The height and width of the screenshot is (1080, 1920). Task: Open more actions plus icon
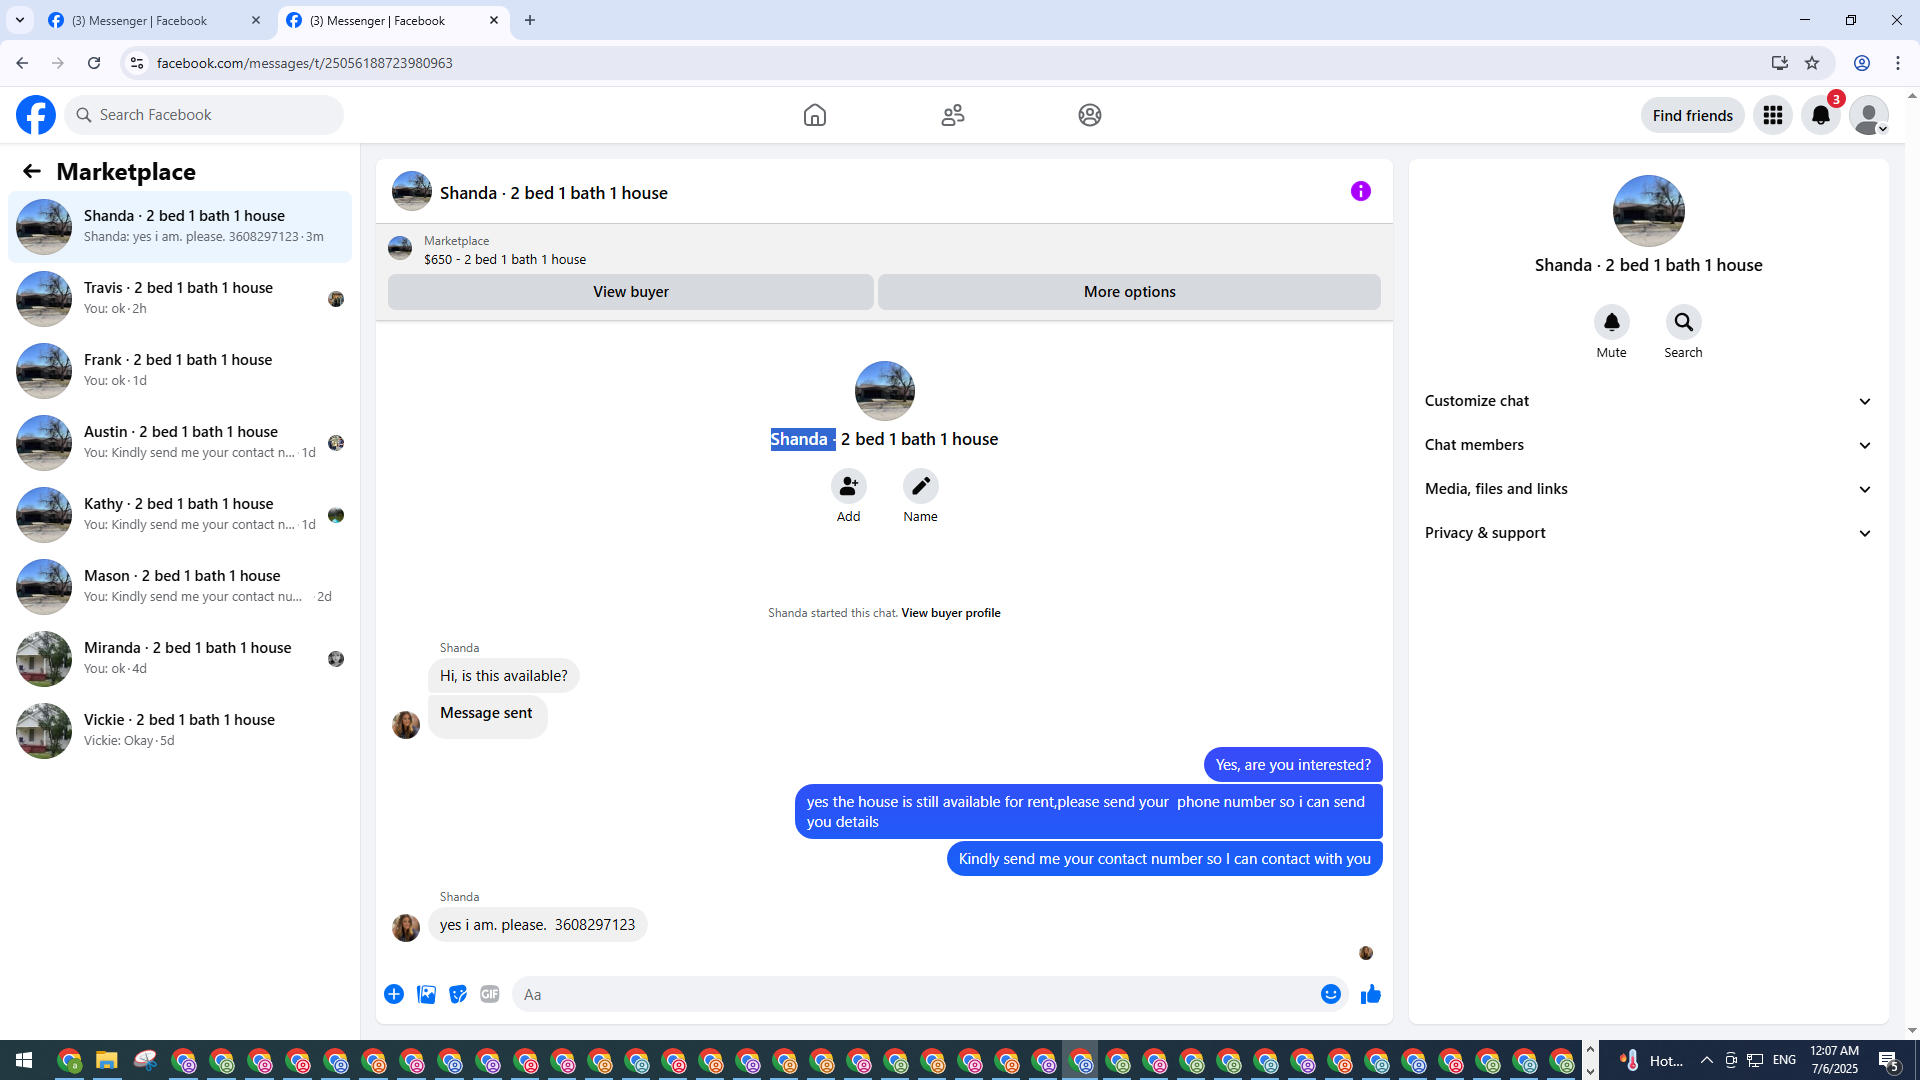pos(394,994)
